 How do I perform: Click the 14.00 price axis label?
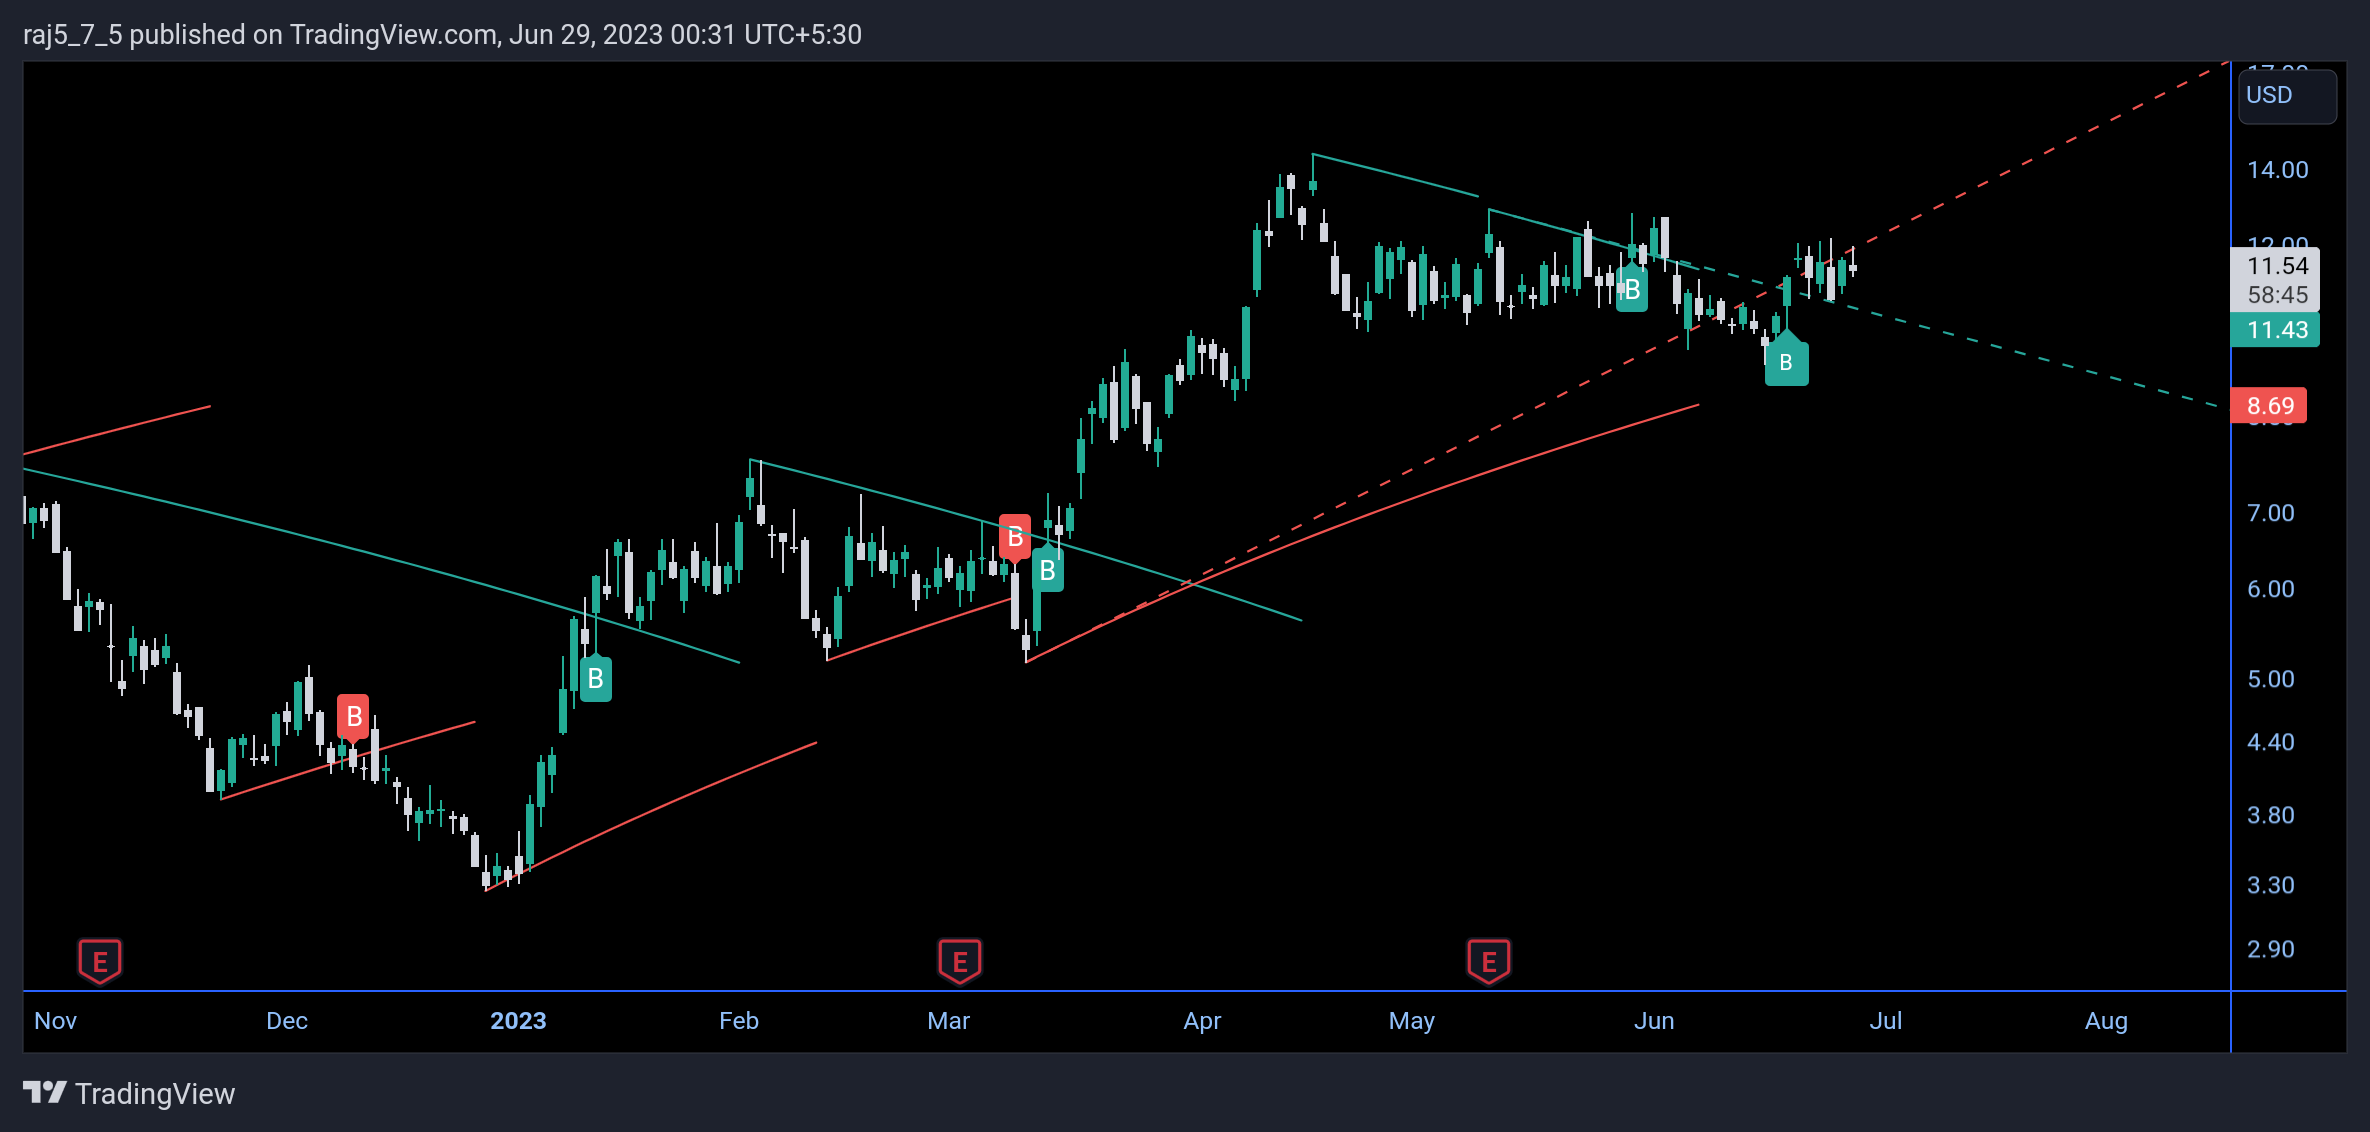point(2278,170)
